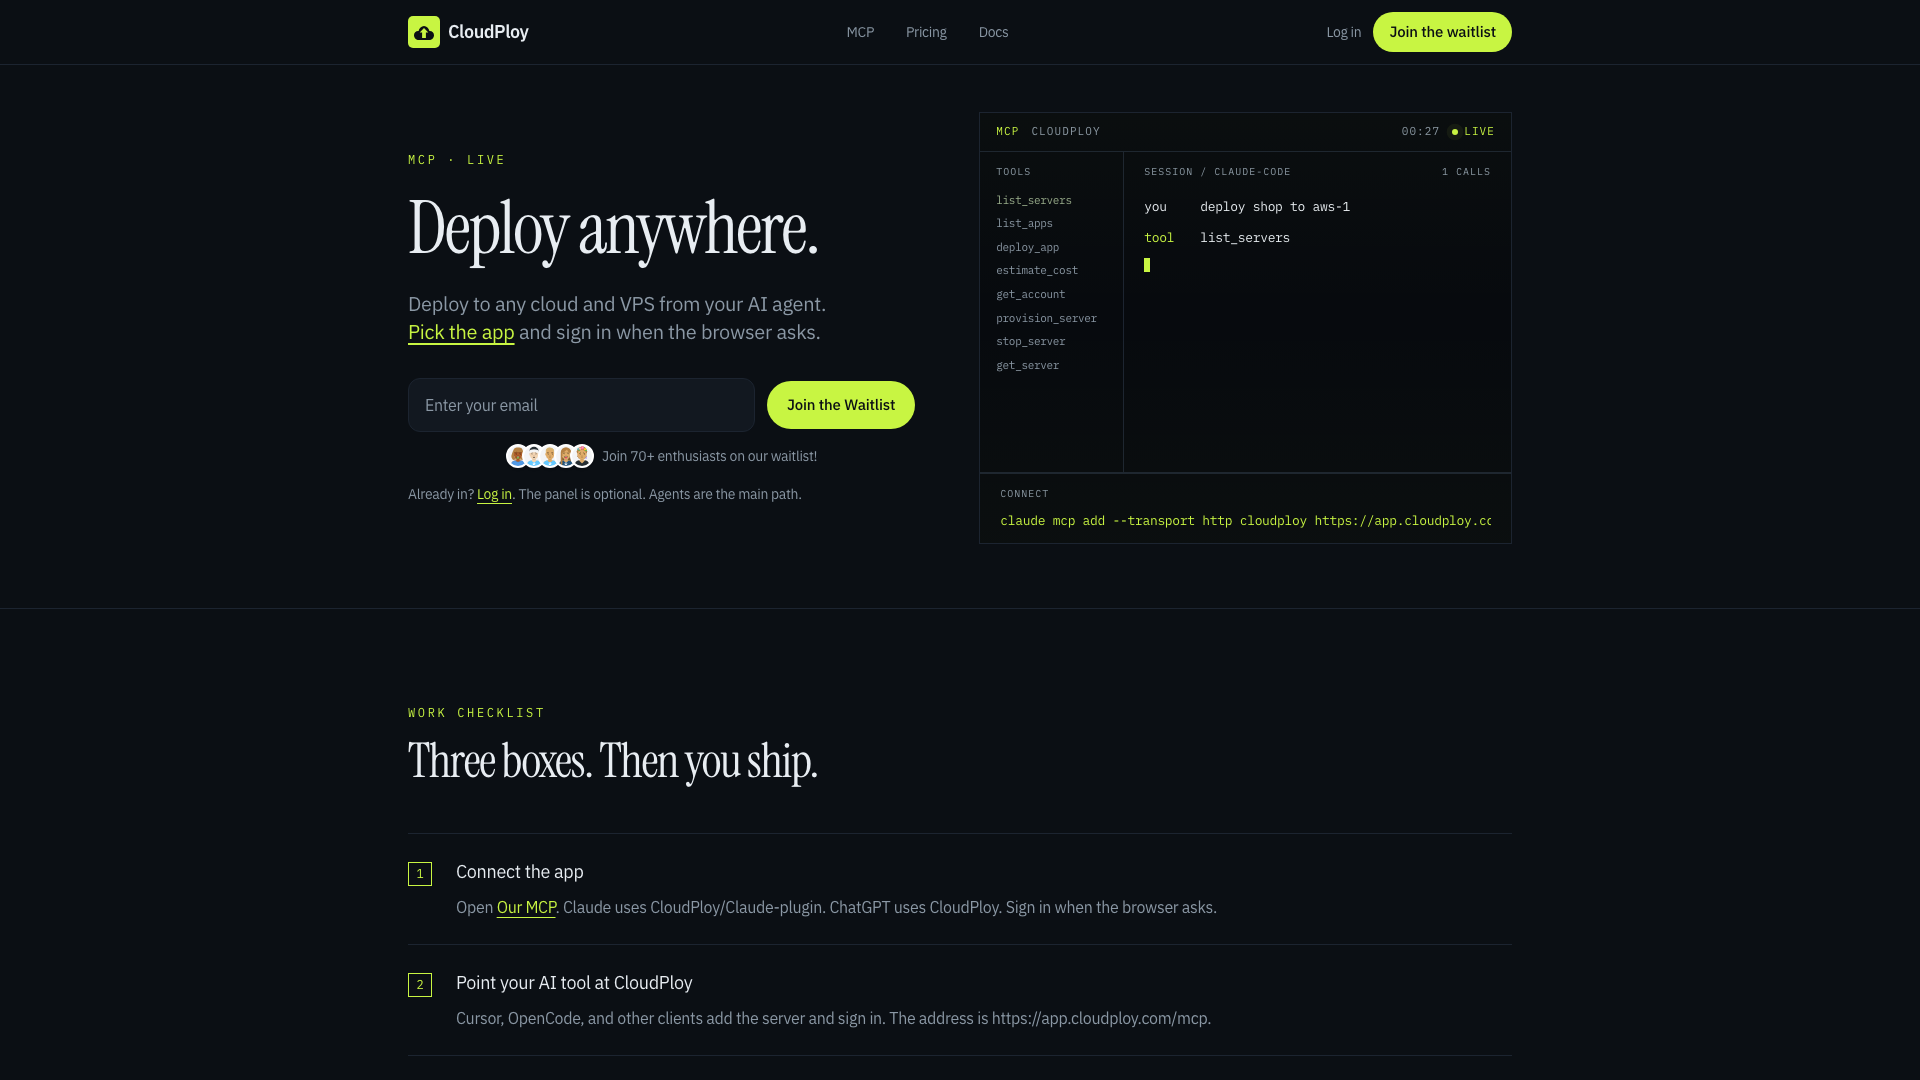Click the Join the Waitlist button beside email field
The image size is (1920, 1080).
pos(841,405)
